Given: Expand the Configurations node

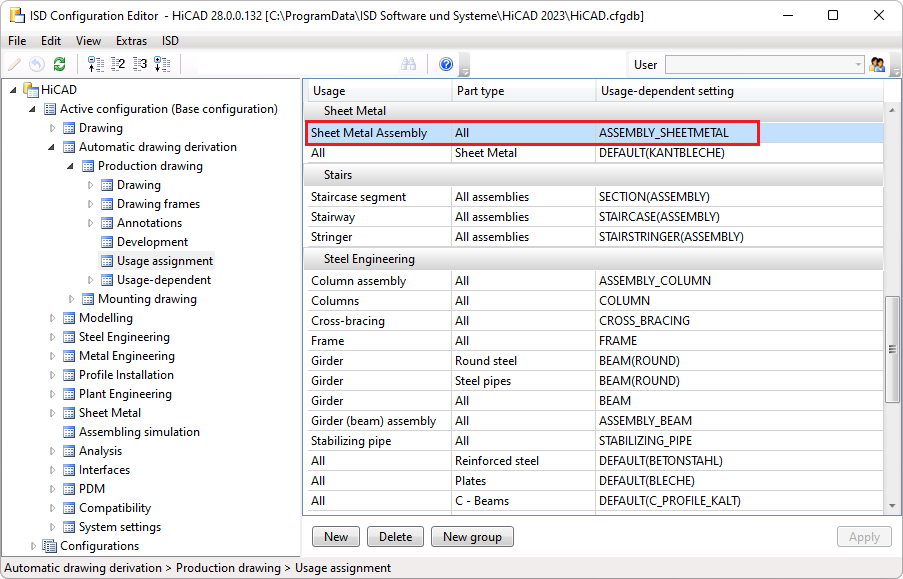Looking at the screenshot, I should (x=33, y=546).
